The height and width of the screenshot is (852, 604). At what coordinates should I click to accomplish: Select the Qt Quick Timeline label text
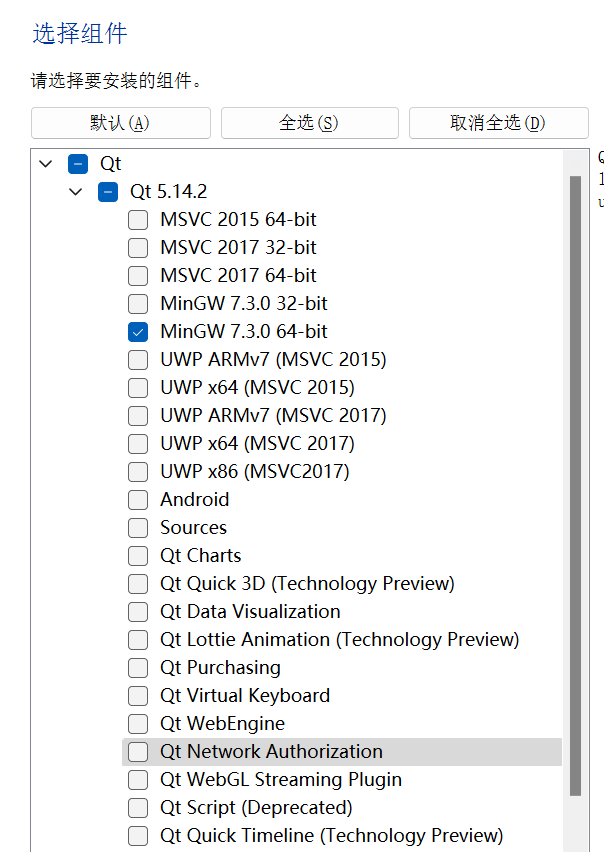332,836
